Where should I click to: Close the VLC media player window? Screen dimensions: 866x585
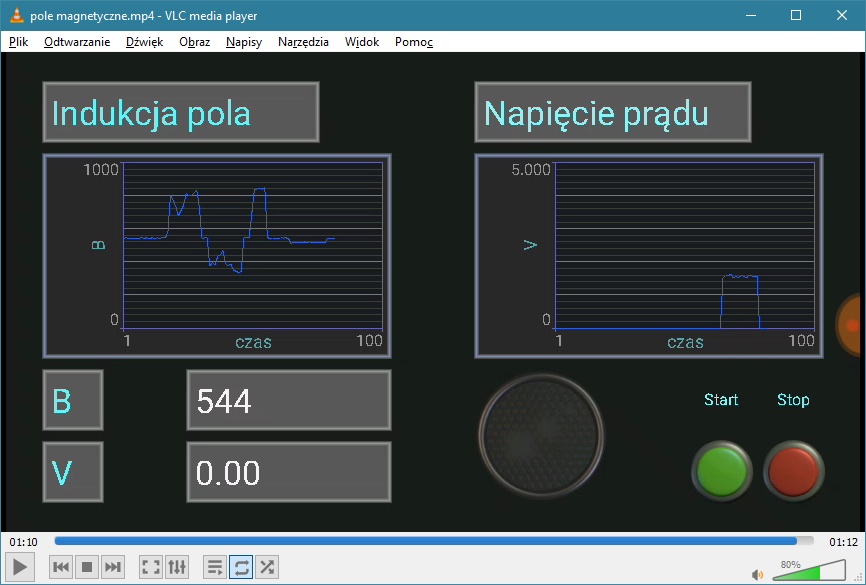point(842,15)
